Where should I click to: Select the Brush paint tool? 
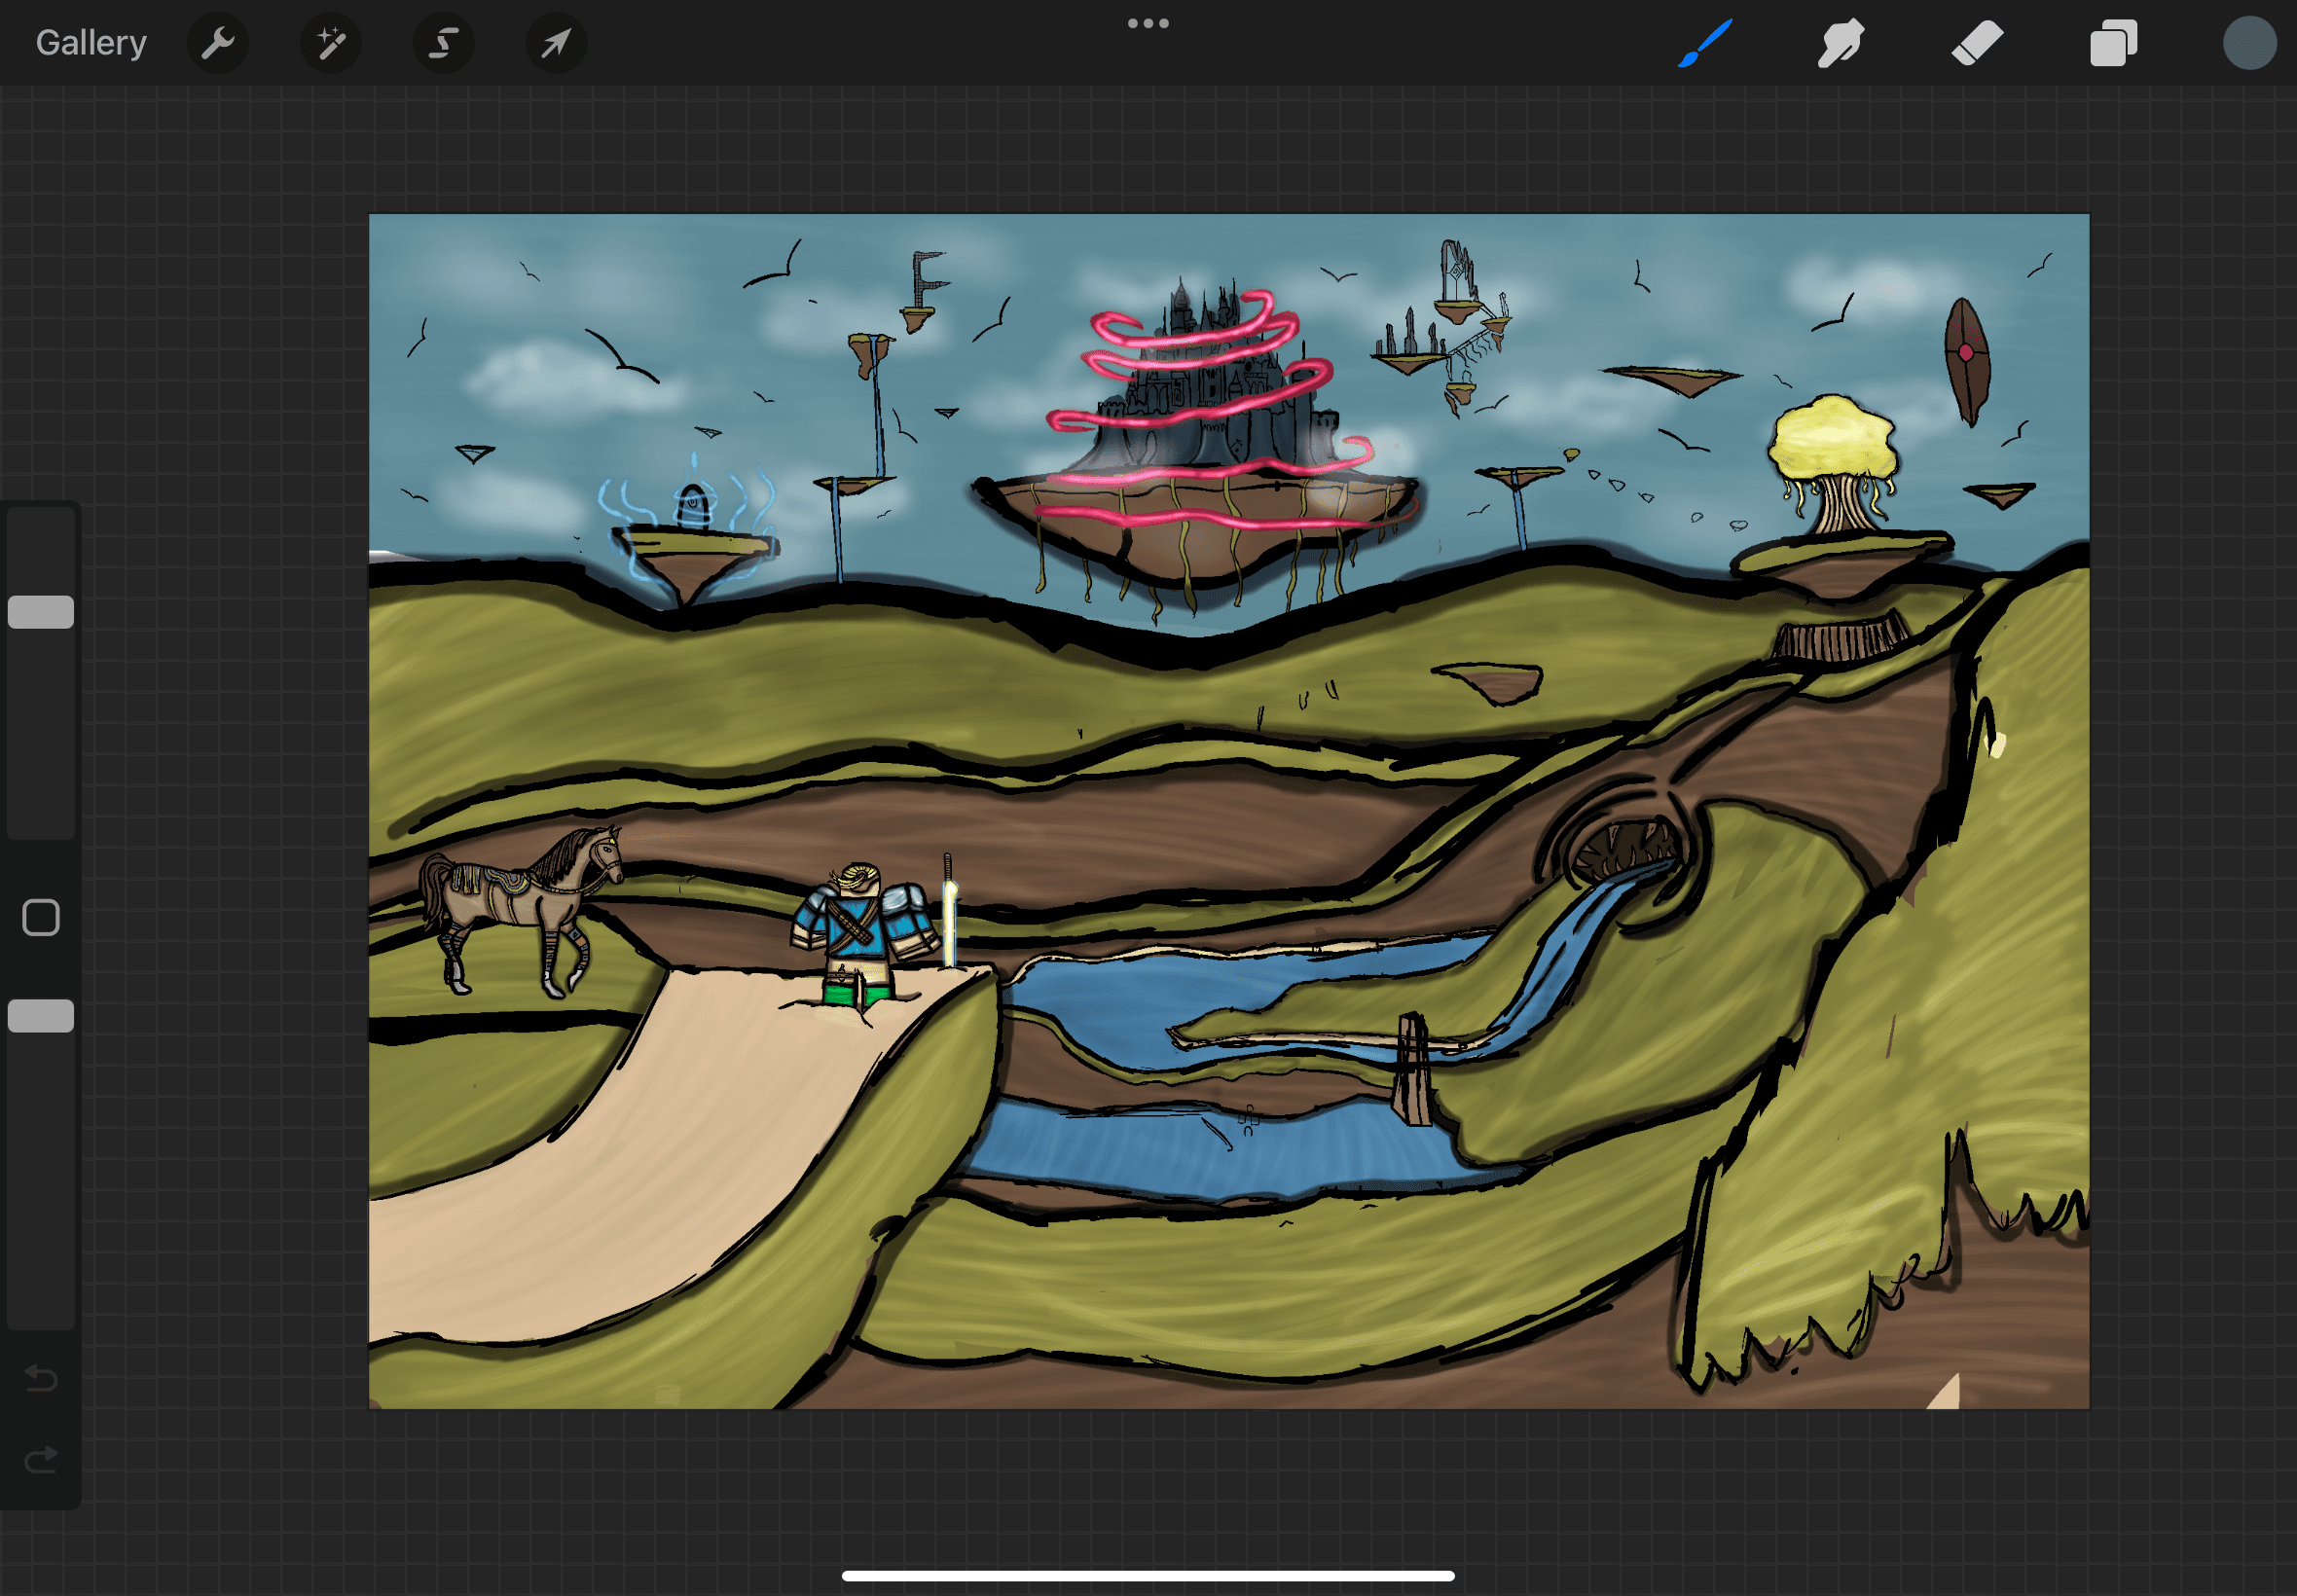[1705, 43]
